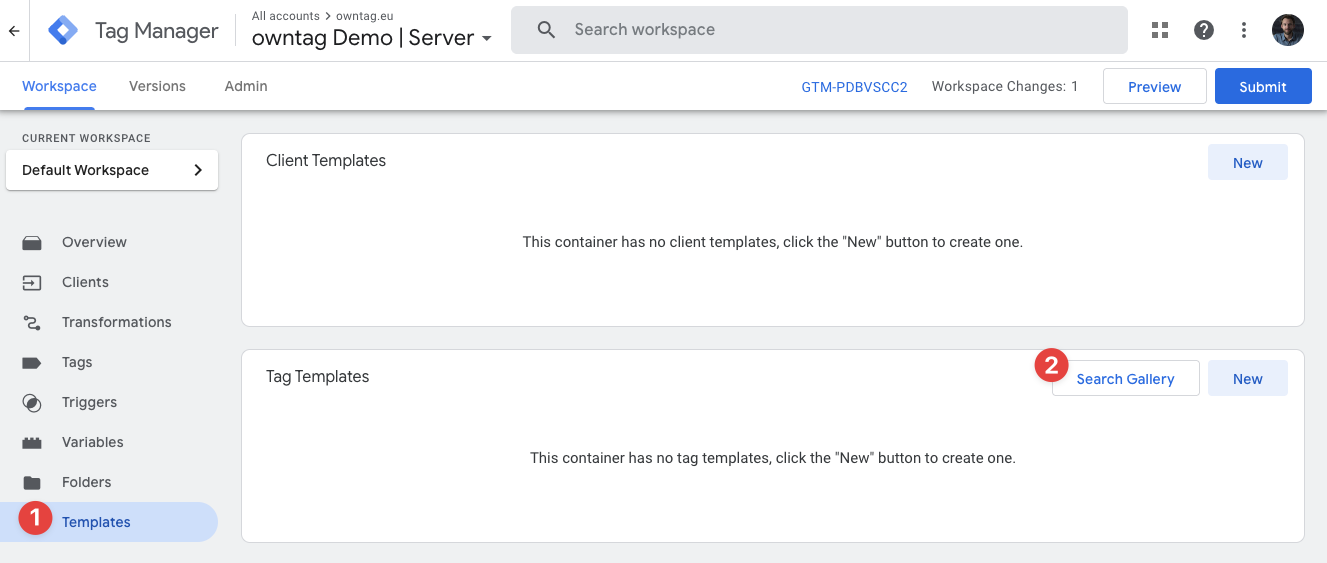Go to Variables in the sidebar
This screenshot has height=563, width=1327.
click(92, 442)
